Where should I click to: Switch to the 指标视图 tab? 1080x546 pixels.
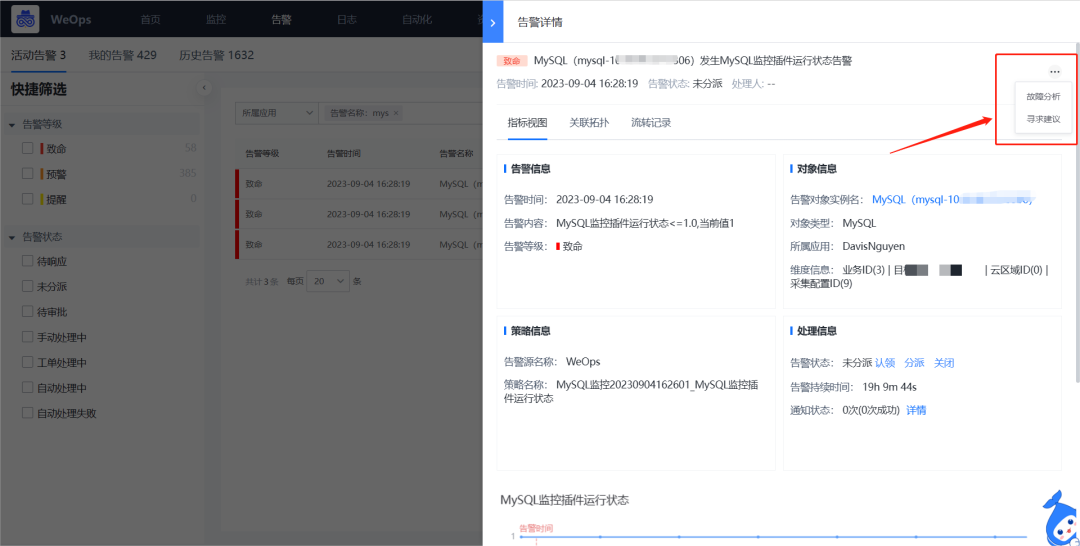528,123
